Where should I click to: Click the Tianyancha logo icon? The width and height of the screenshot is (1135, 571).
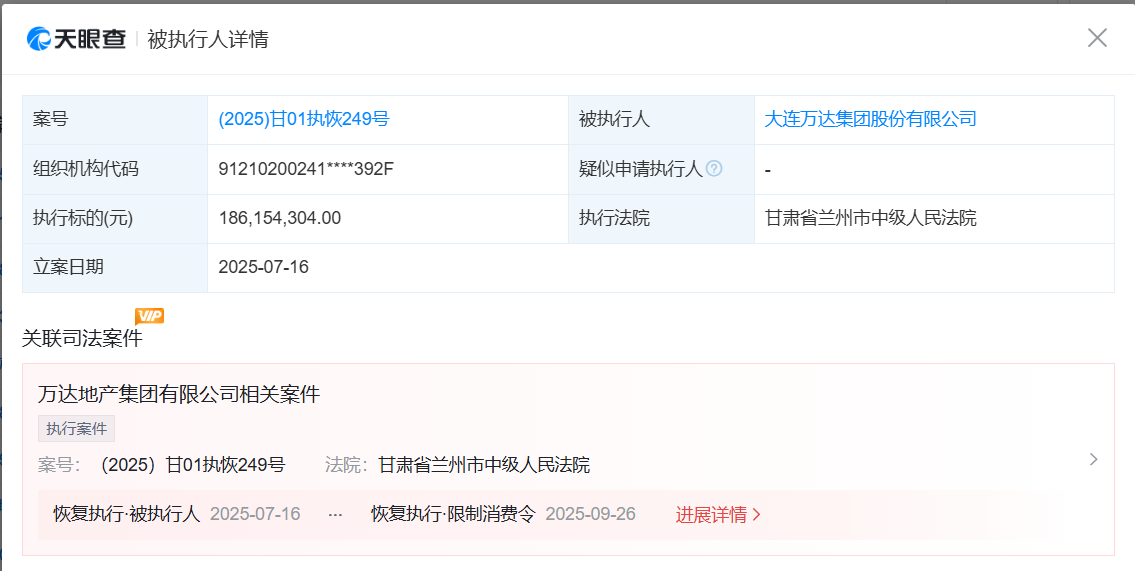40,39
